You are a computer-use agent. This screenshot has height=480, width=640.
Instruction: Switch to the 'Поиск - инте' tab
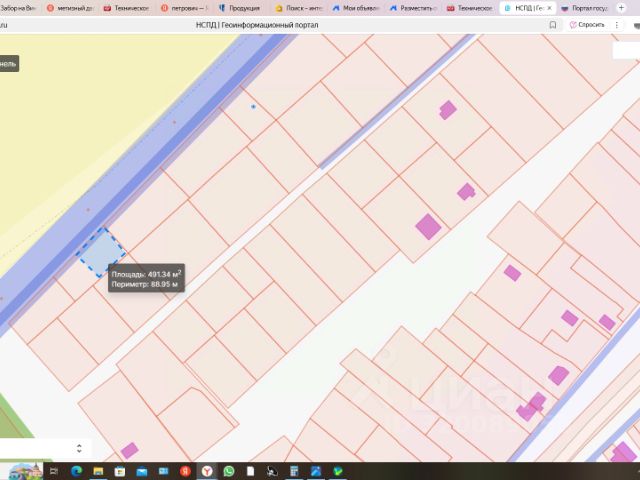(x=298, y=8)
